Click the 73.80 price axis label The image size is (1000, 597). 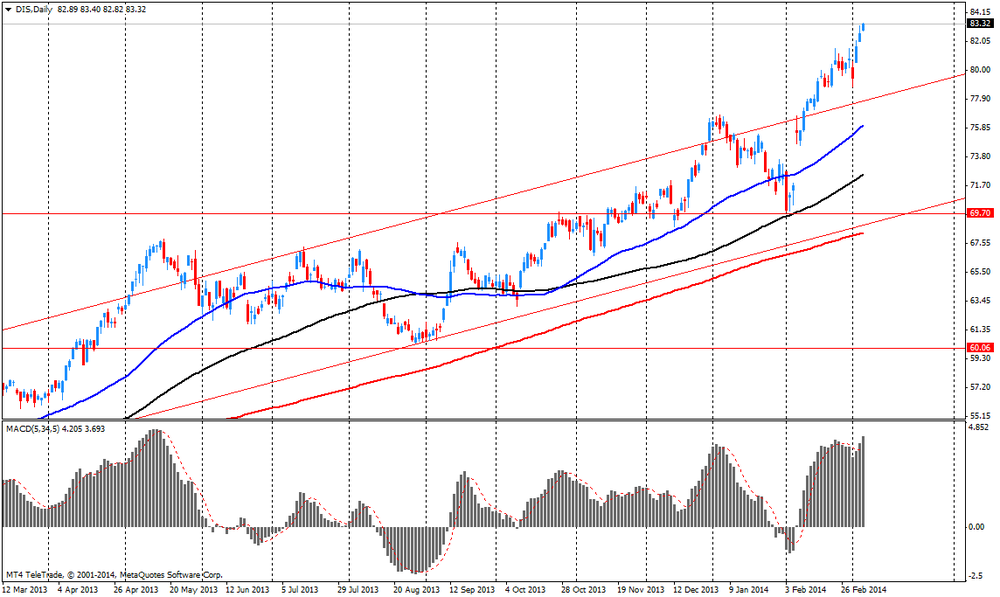point(980,156)
